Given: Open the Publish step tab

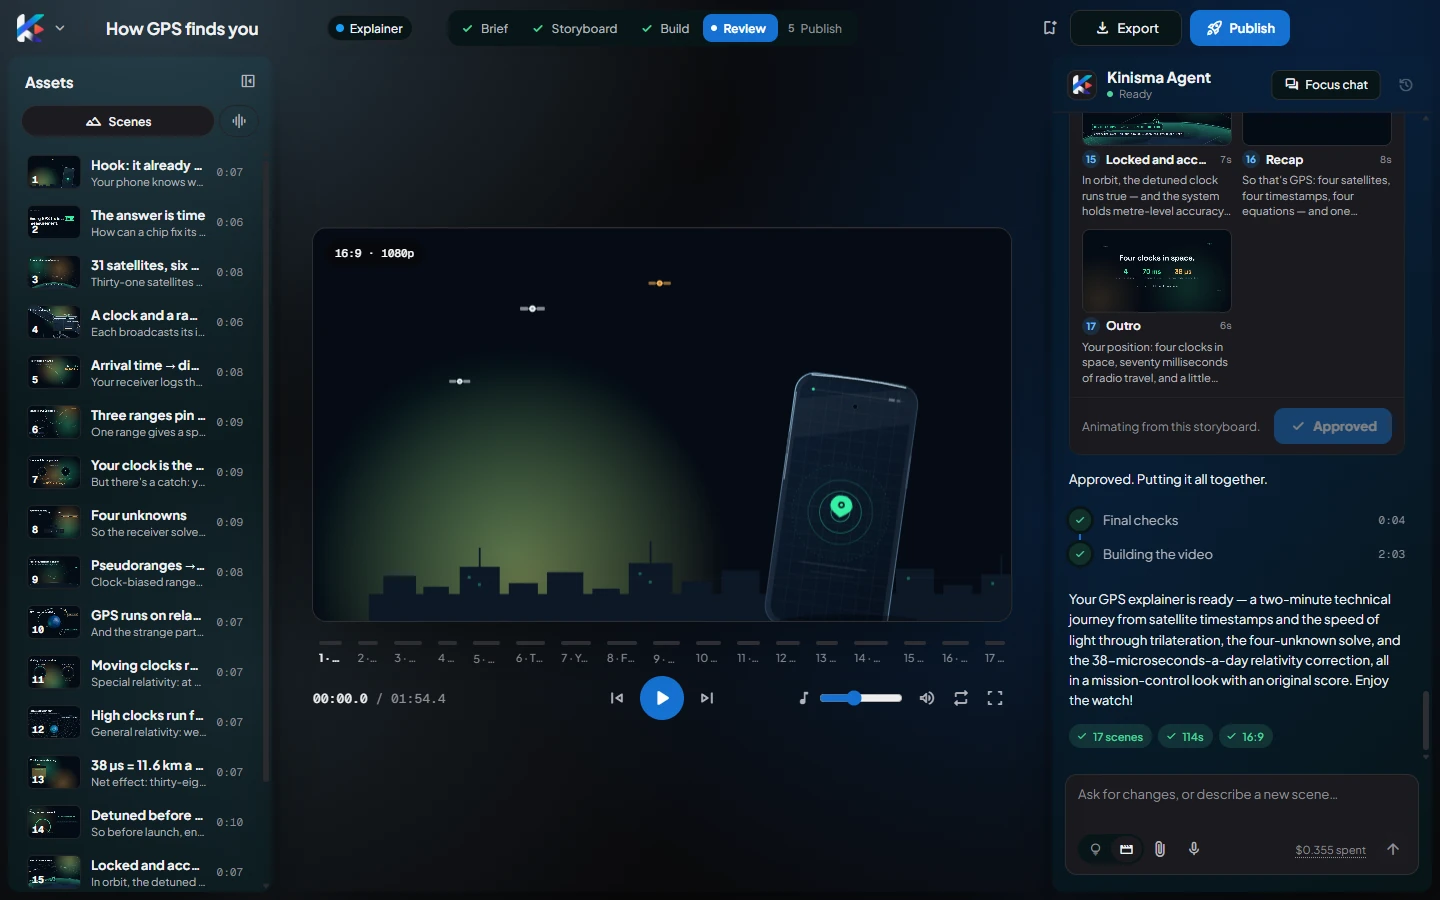Looking at the screenshot, I should pos(815,28).
